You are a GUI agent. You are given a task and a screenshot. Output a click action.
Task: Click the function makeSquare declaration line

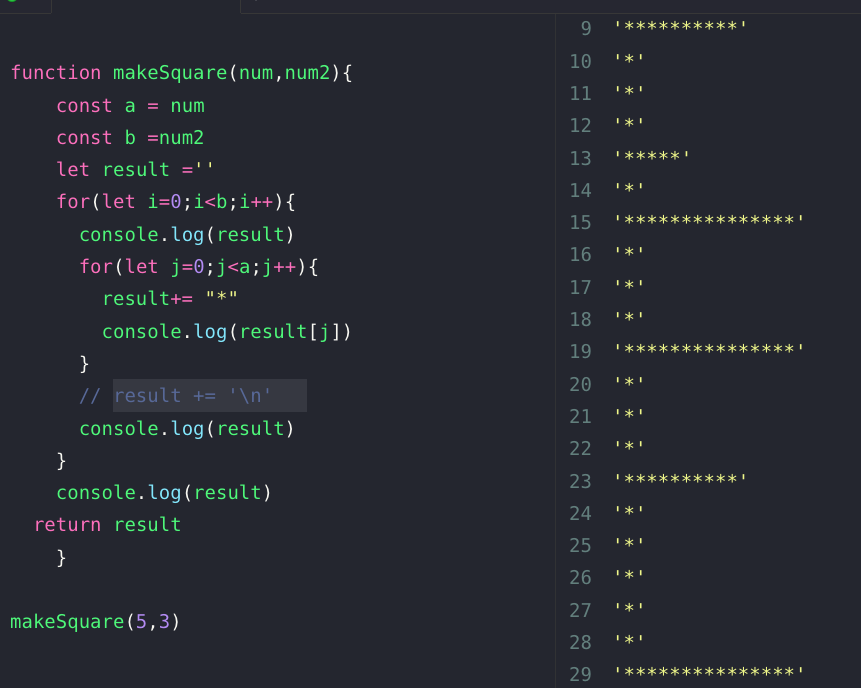point(181,73)
